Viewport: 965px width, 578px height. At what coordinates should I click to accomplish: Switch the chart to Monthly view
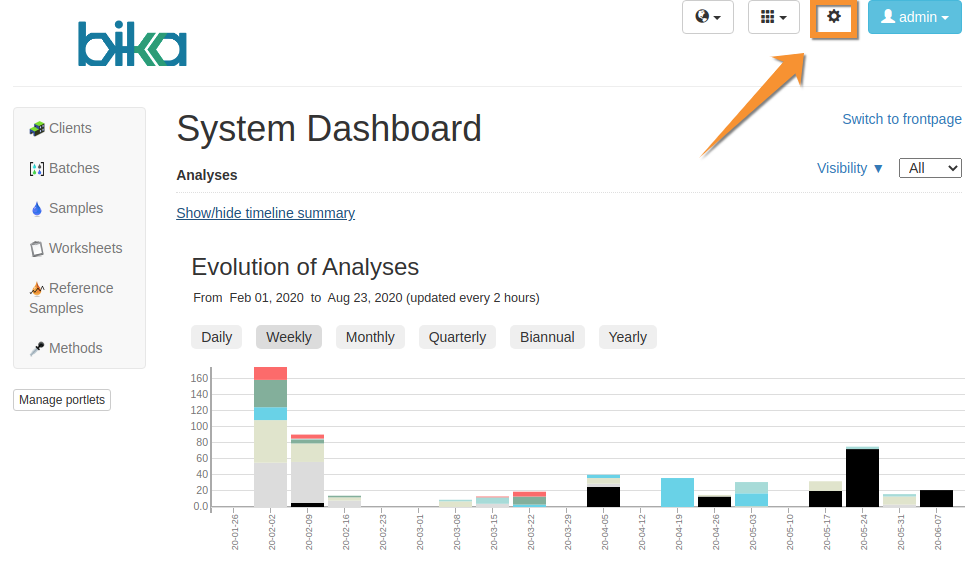click(370, 337)
